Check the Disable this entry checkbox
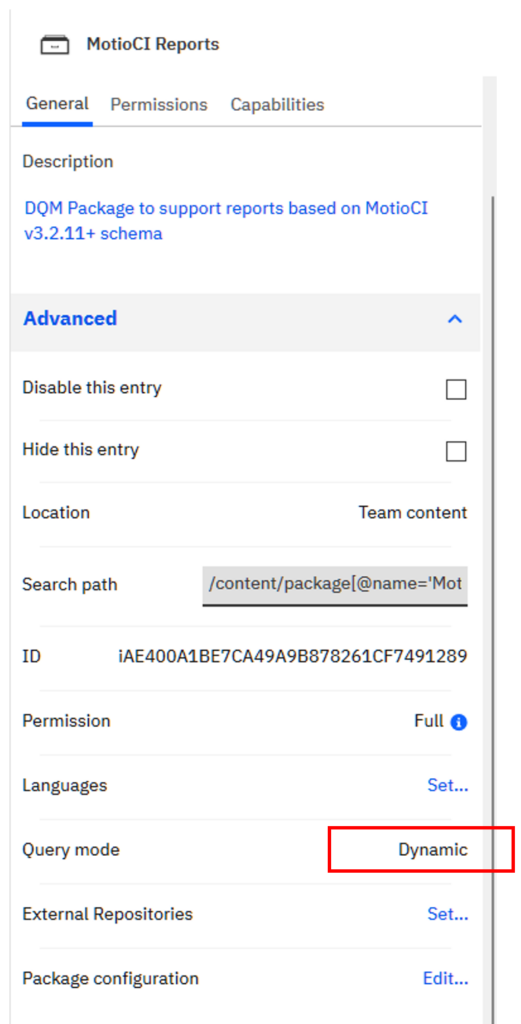This screenshot has height=1024, width=521. click(x=456, y=390)
